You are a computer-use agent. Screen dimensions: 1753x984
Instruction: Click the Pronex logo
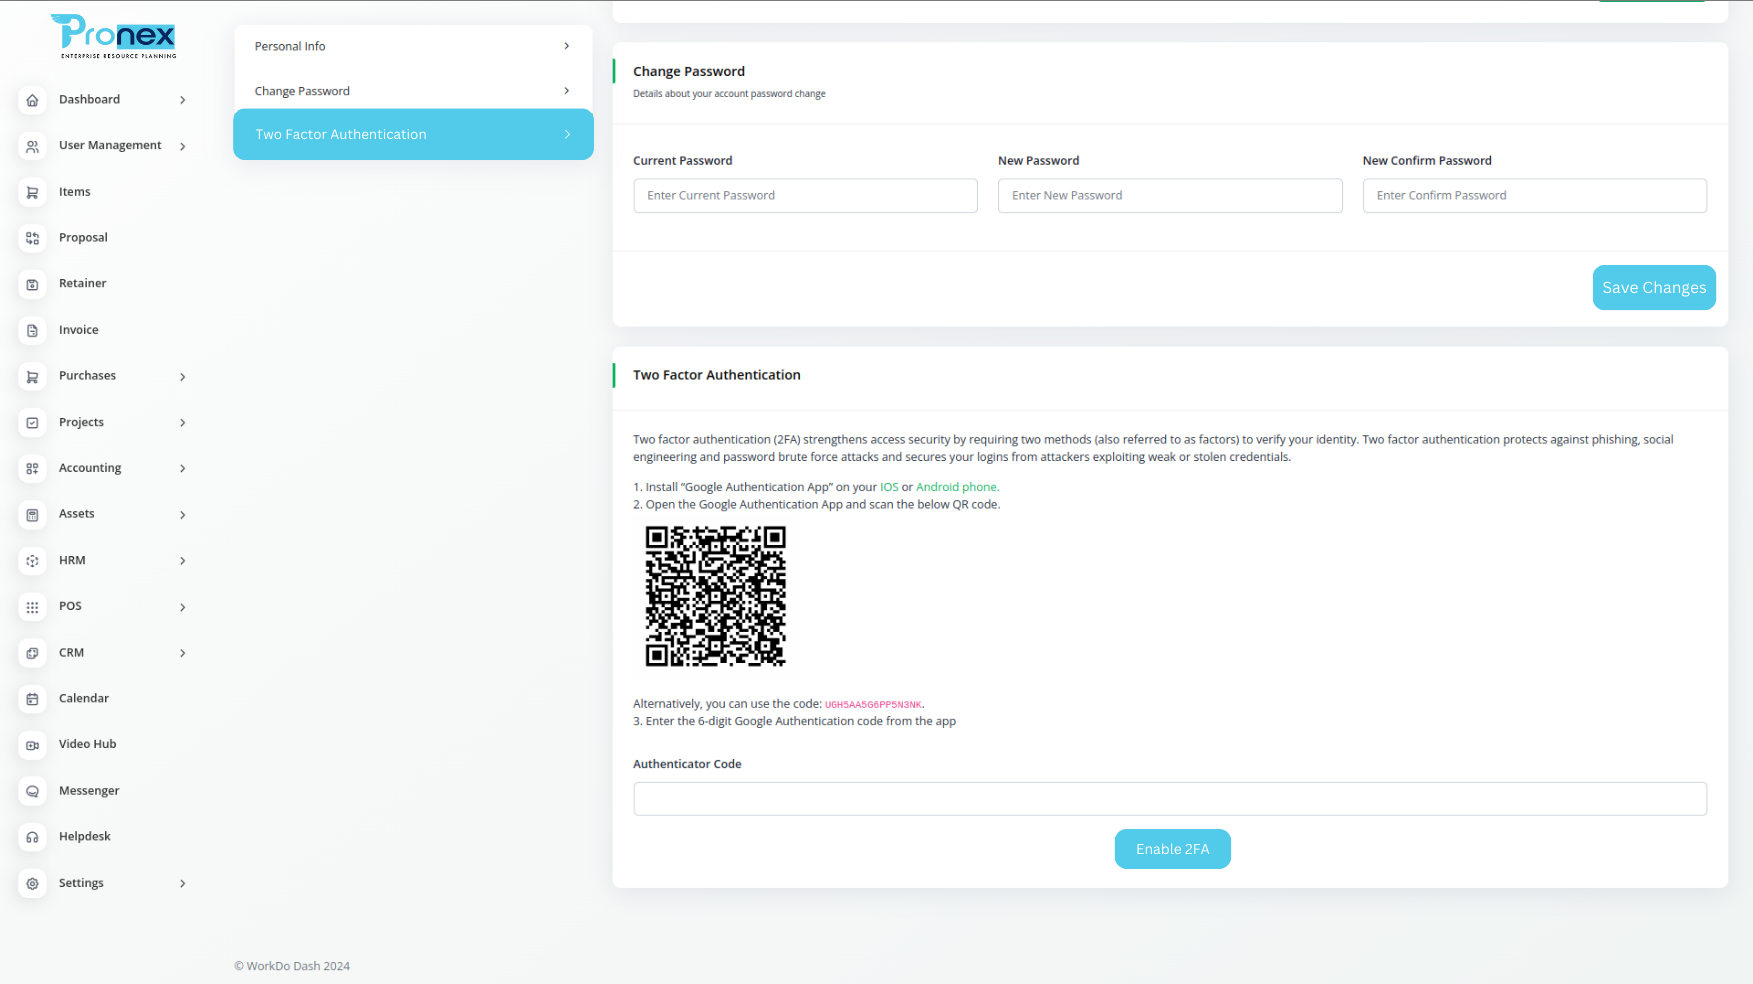click(x=114, y=36)
